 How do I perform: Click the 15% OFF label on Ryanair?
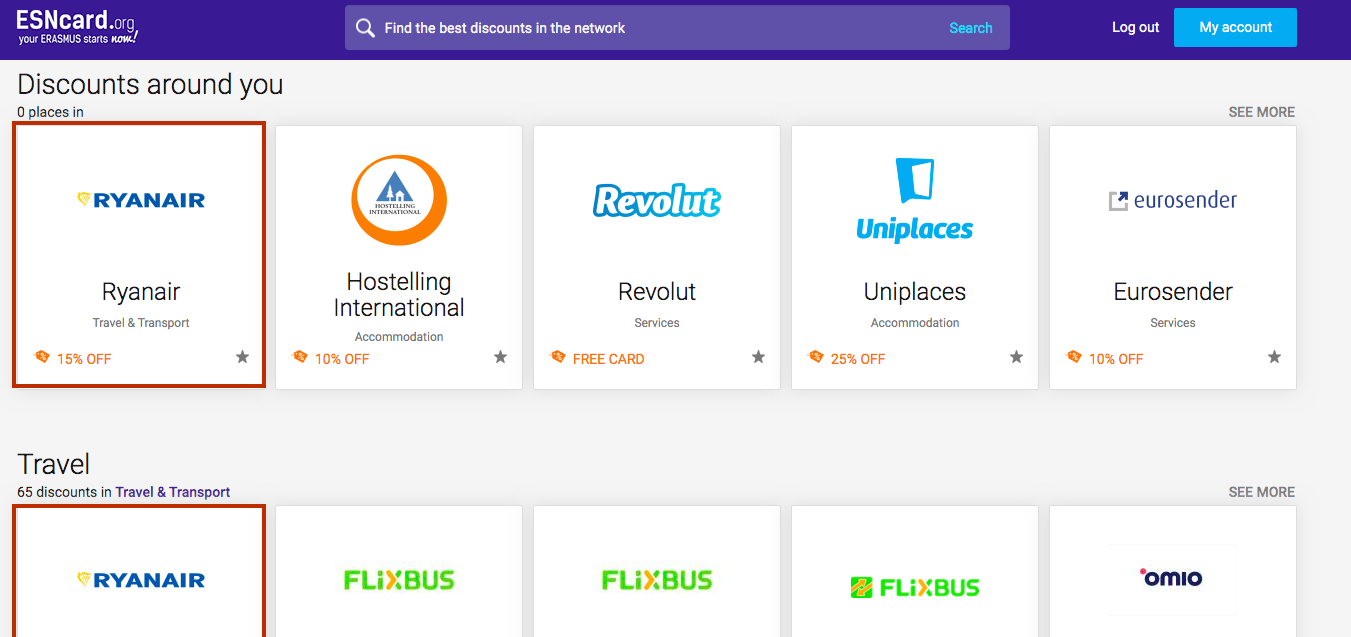tap(84, 359)
